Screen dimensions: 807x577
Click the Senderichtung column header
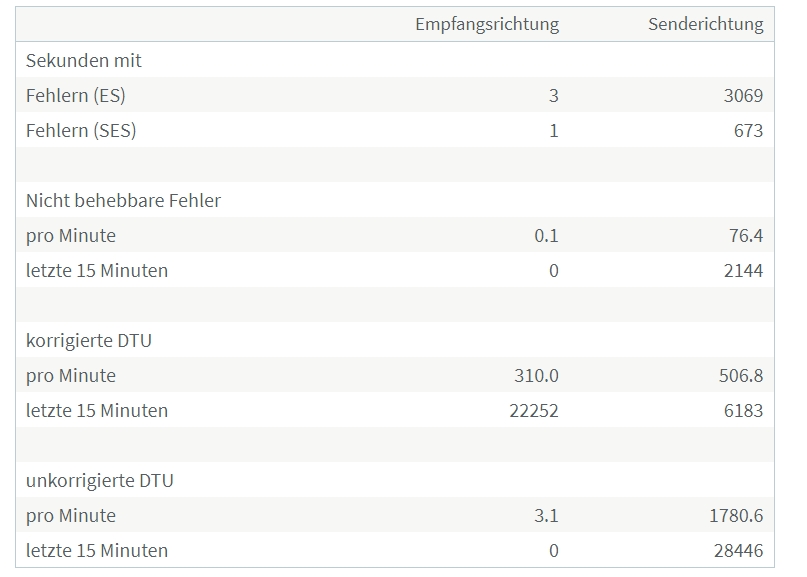706,24
